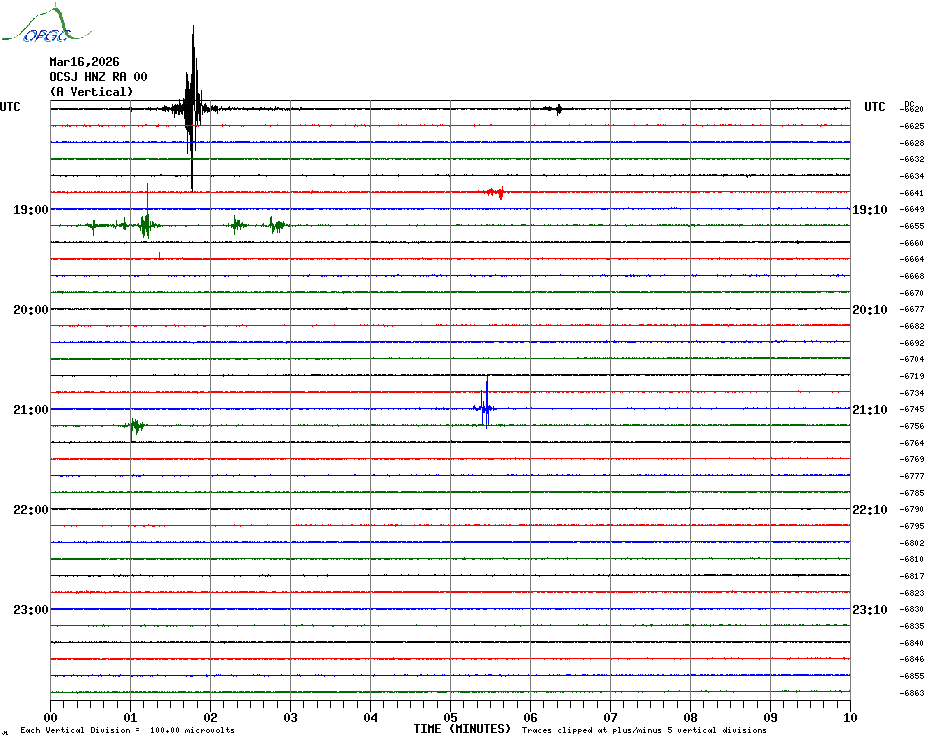Screen dimensions: 930x744
Task: Click the Mar16,2026 date label
Action: (84, 62)
